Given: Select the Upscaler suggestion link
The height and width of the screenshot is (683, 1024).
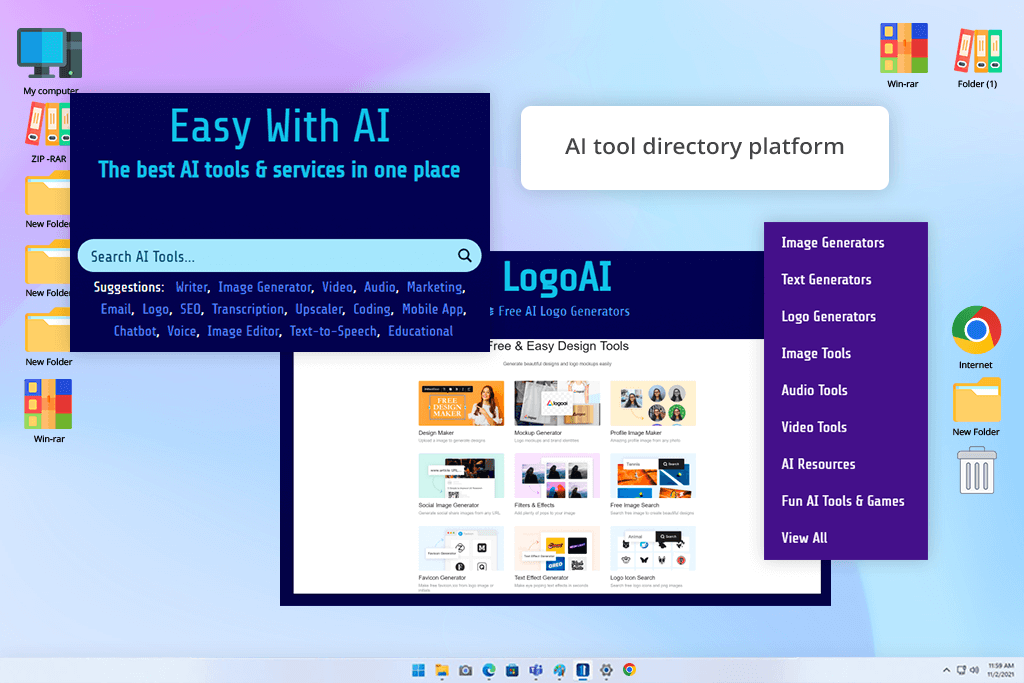Looking at the screenshot, I should point(319,310).
